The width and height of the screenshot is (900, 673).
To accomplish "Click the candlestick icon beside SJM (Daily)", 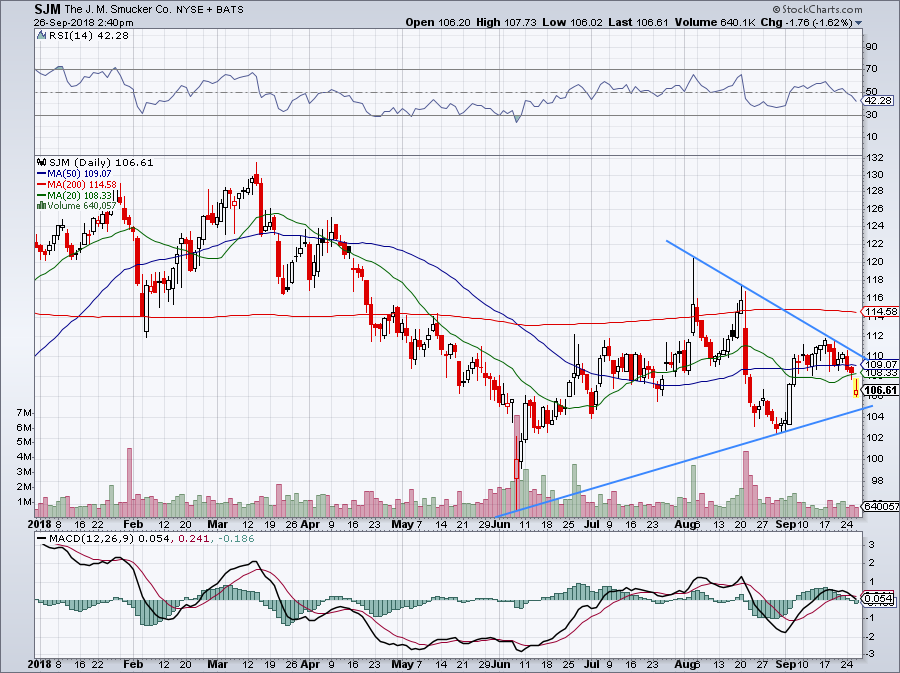I will pos(41,162).
